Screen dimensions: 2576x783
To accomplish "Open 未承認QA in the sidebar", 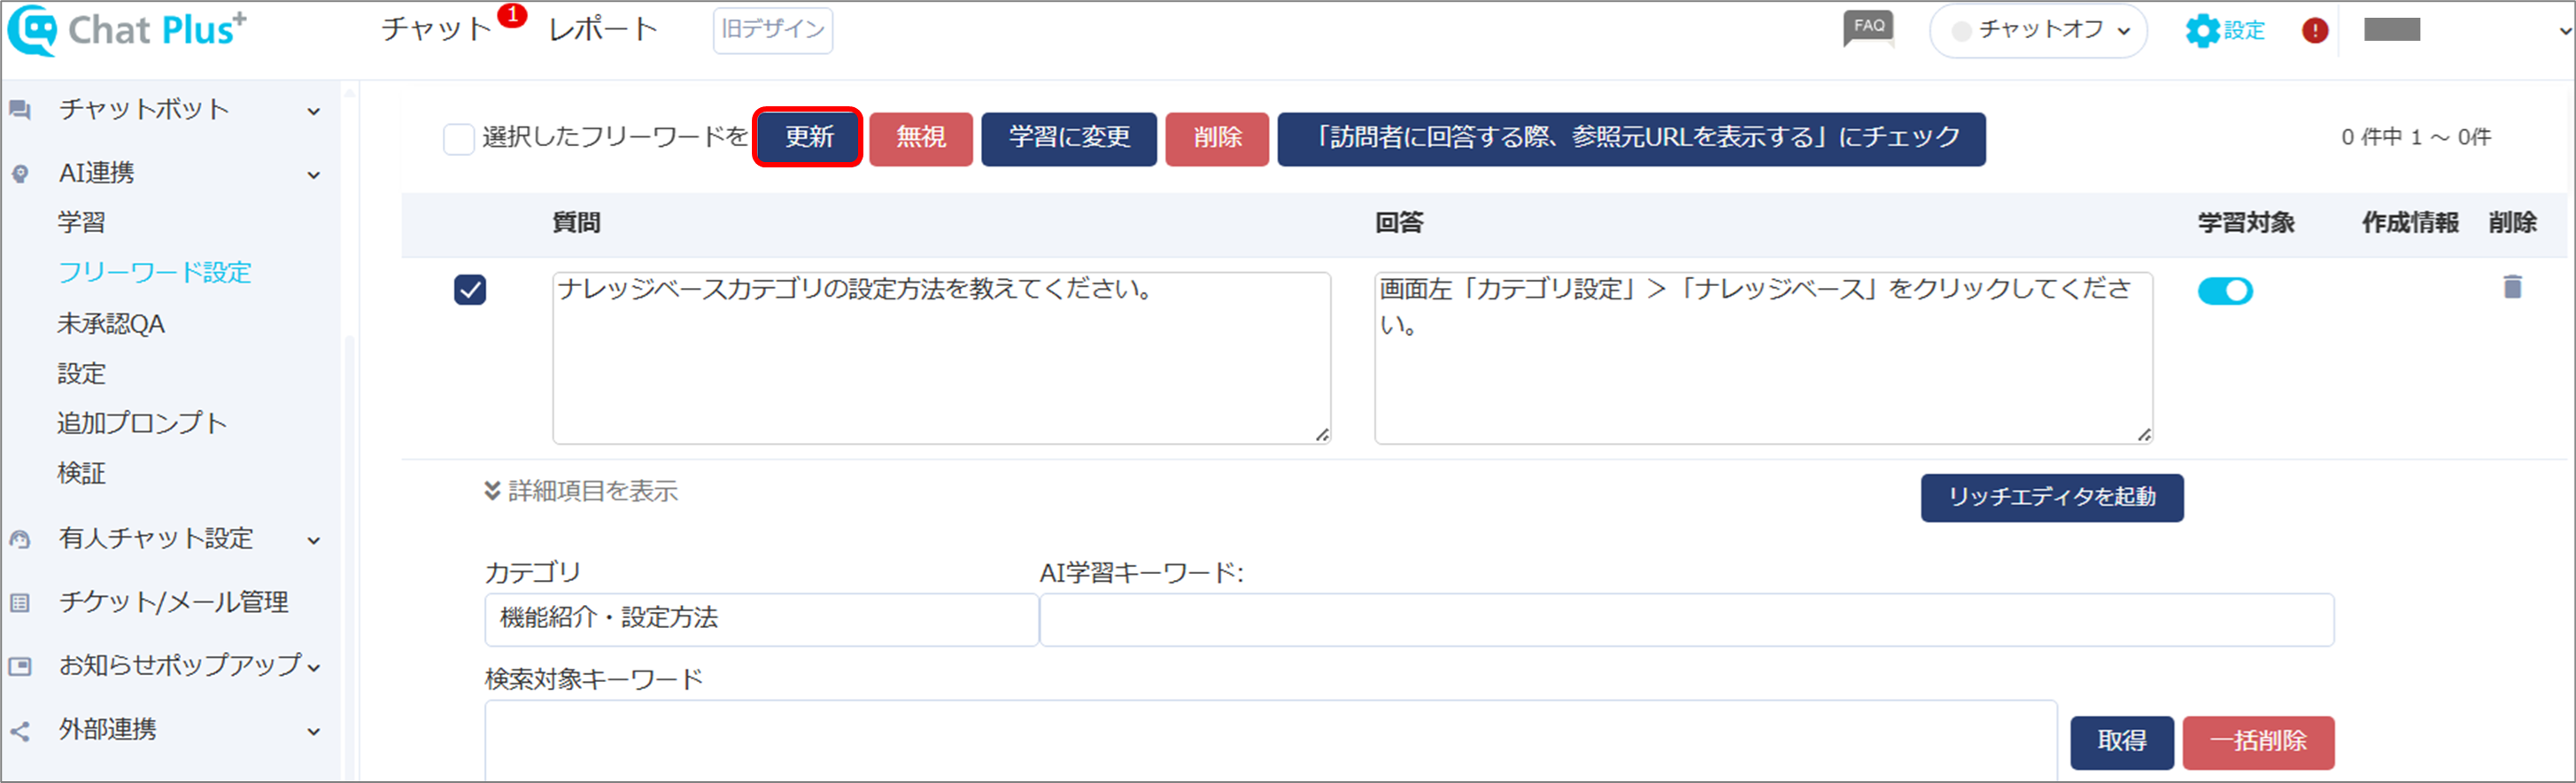I will [x=111, y=324].
